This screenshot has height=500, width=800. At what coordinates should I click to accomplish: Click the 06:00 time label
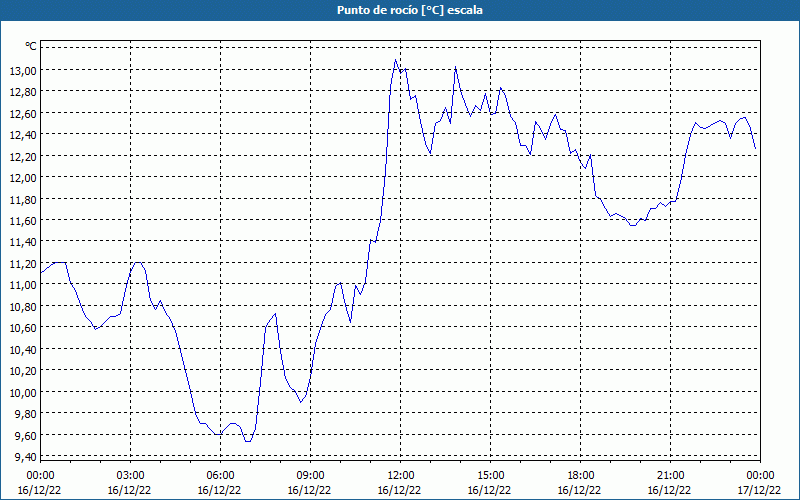pyautogui.click(x=220, y=475)
